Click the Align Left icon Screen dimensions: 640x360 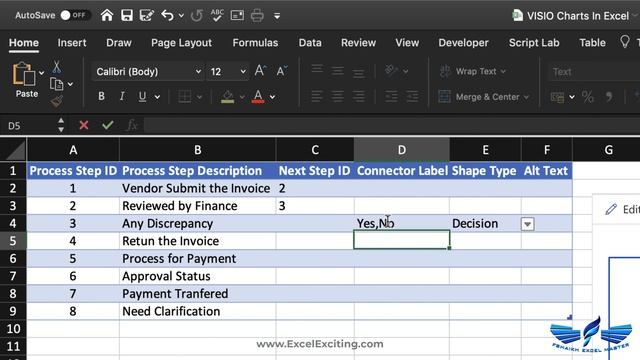[317, 97]
